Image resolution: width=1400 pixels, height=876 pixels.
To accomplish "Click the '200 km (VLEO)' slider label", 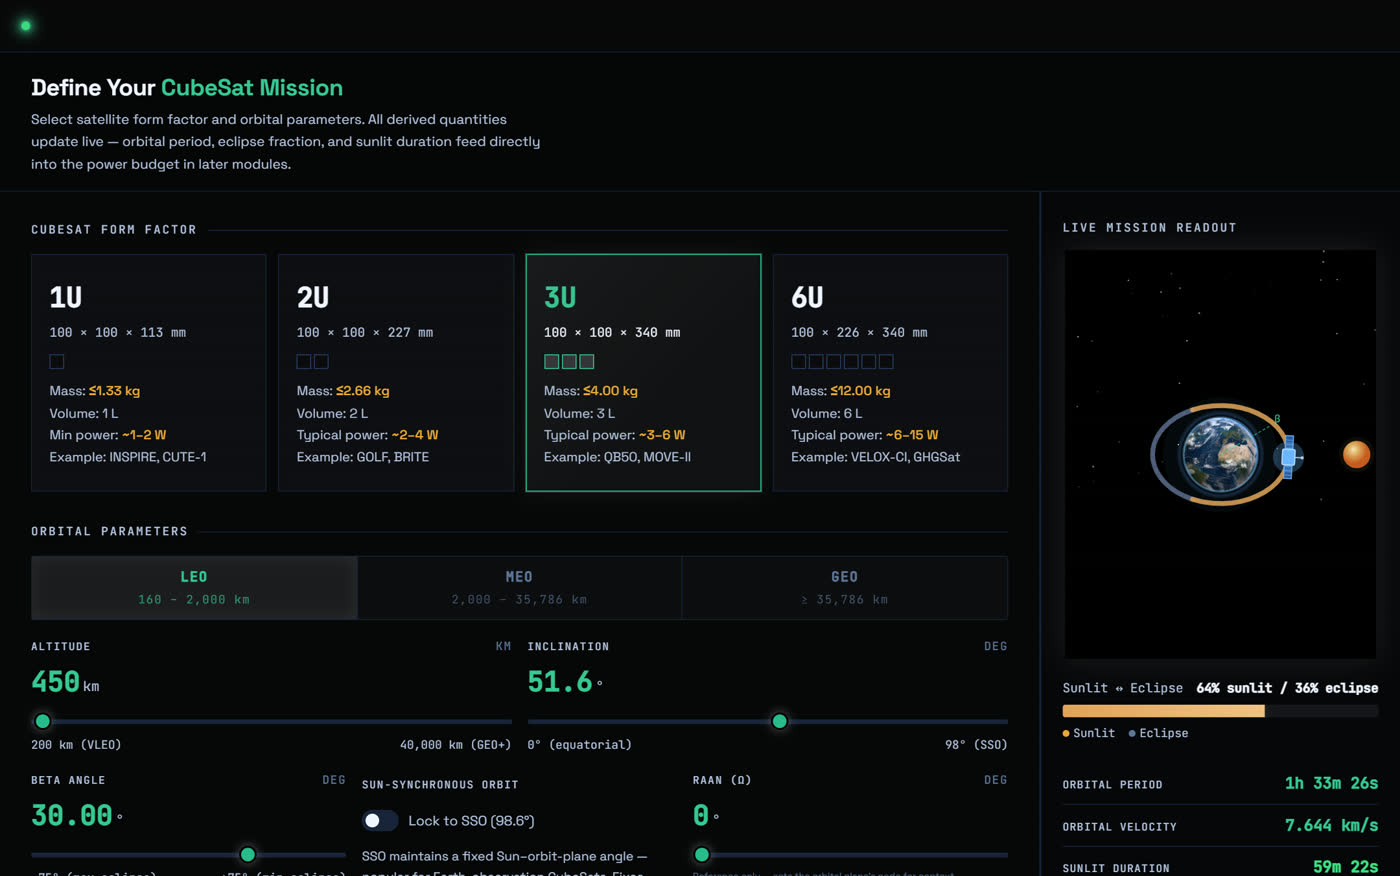I will [76, 745].
